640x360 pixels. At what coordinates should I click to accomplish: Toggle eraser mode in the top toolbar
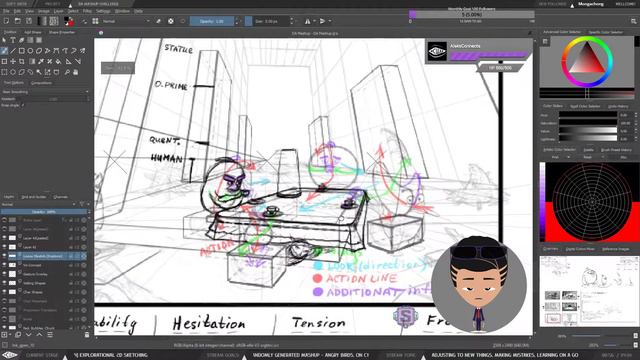click(x=158, y=21)
